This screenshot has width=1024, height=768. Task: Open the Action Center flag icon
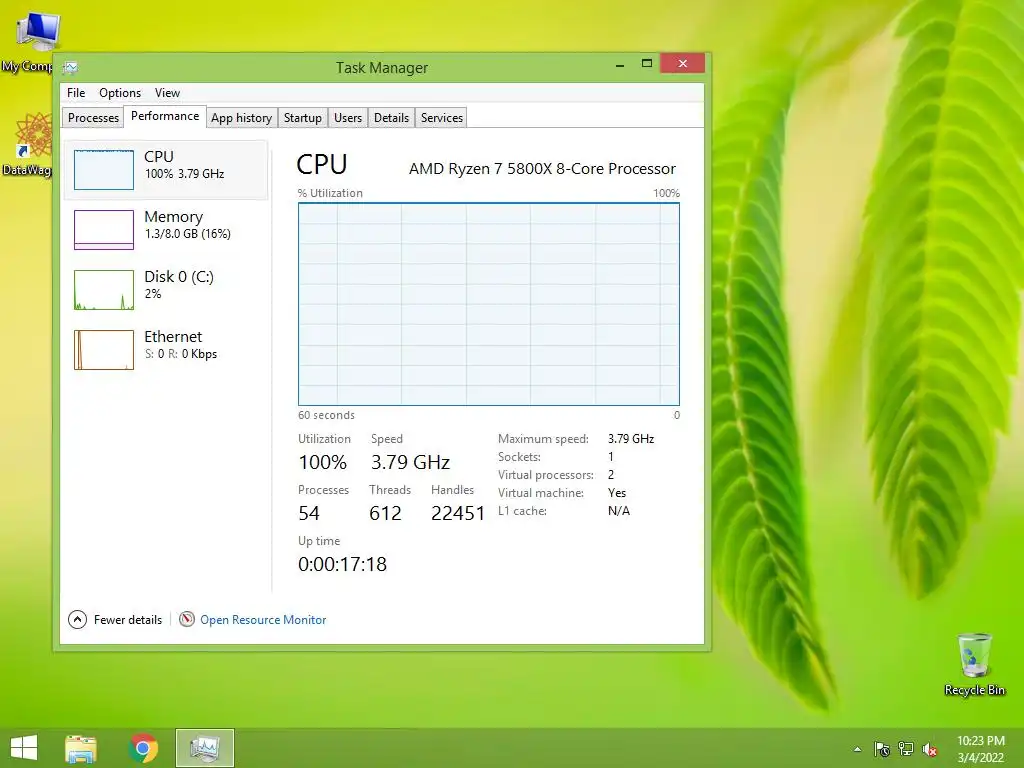click(x=882, y=749)
